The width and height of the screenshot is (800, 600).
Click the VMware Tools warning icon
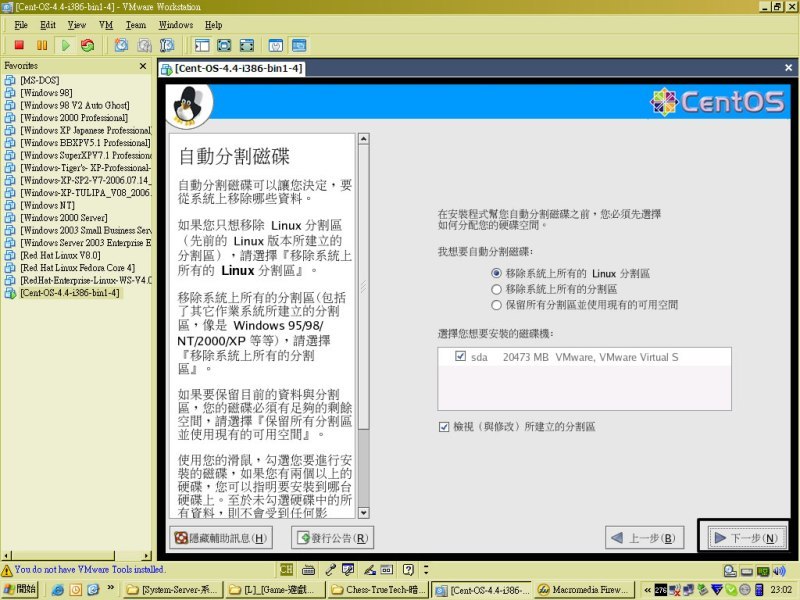pyautogui.click(x=7, y=570)
